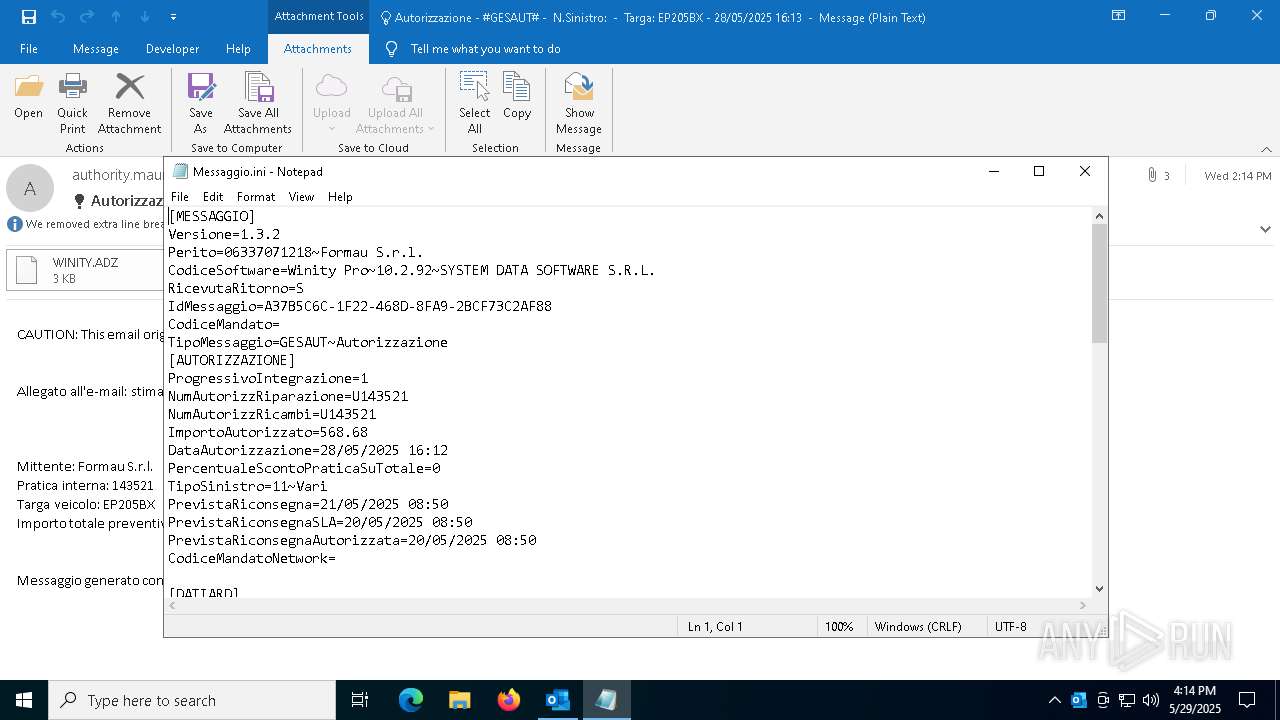
Task: Click the Redo arrow in quick access toolbar
Action: click(x=87, y=17)
